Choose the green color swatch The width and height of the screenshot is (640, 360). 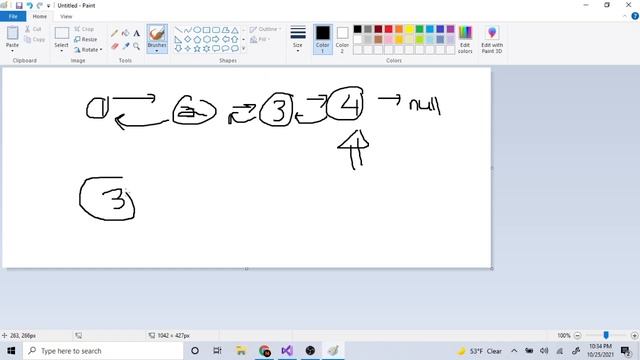419,29
